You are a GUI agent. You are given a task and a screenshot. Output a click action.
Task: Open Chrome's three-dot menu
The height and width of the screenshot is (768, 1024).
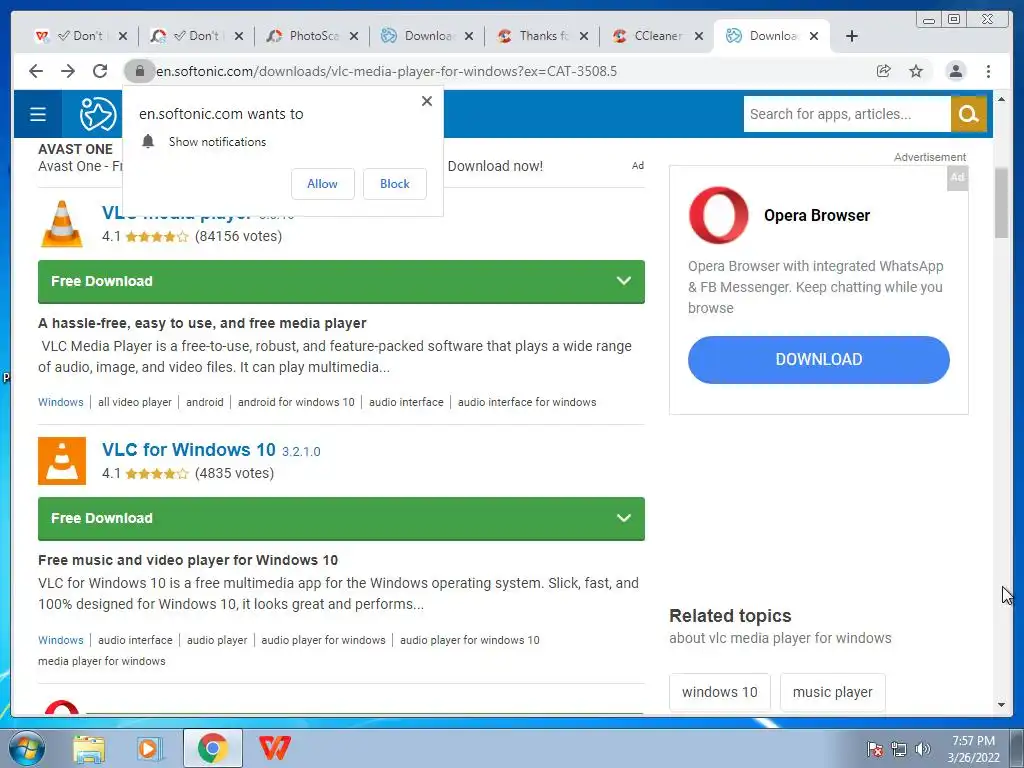[988, 71]
